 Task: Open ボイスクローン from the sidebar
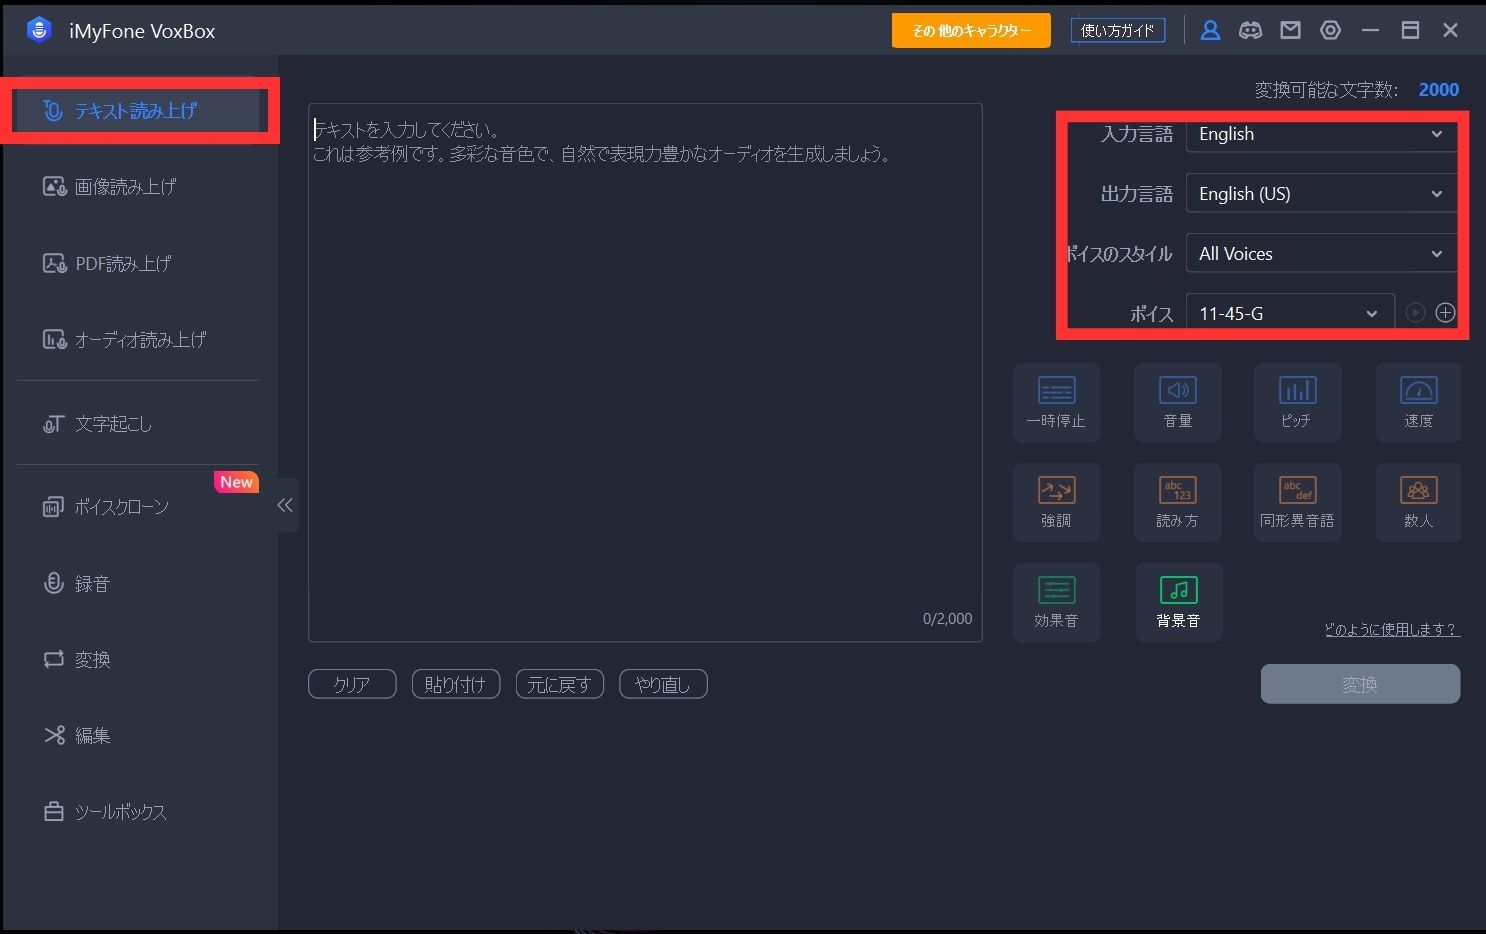[121, 507]
